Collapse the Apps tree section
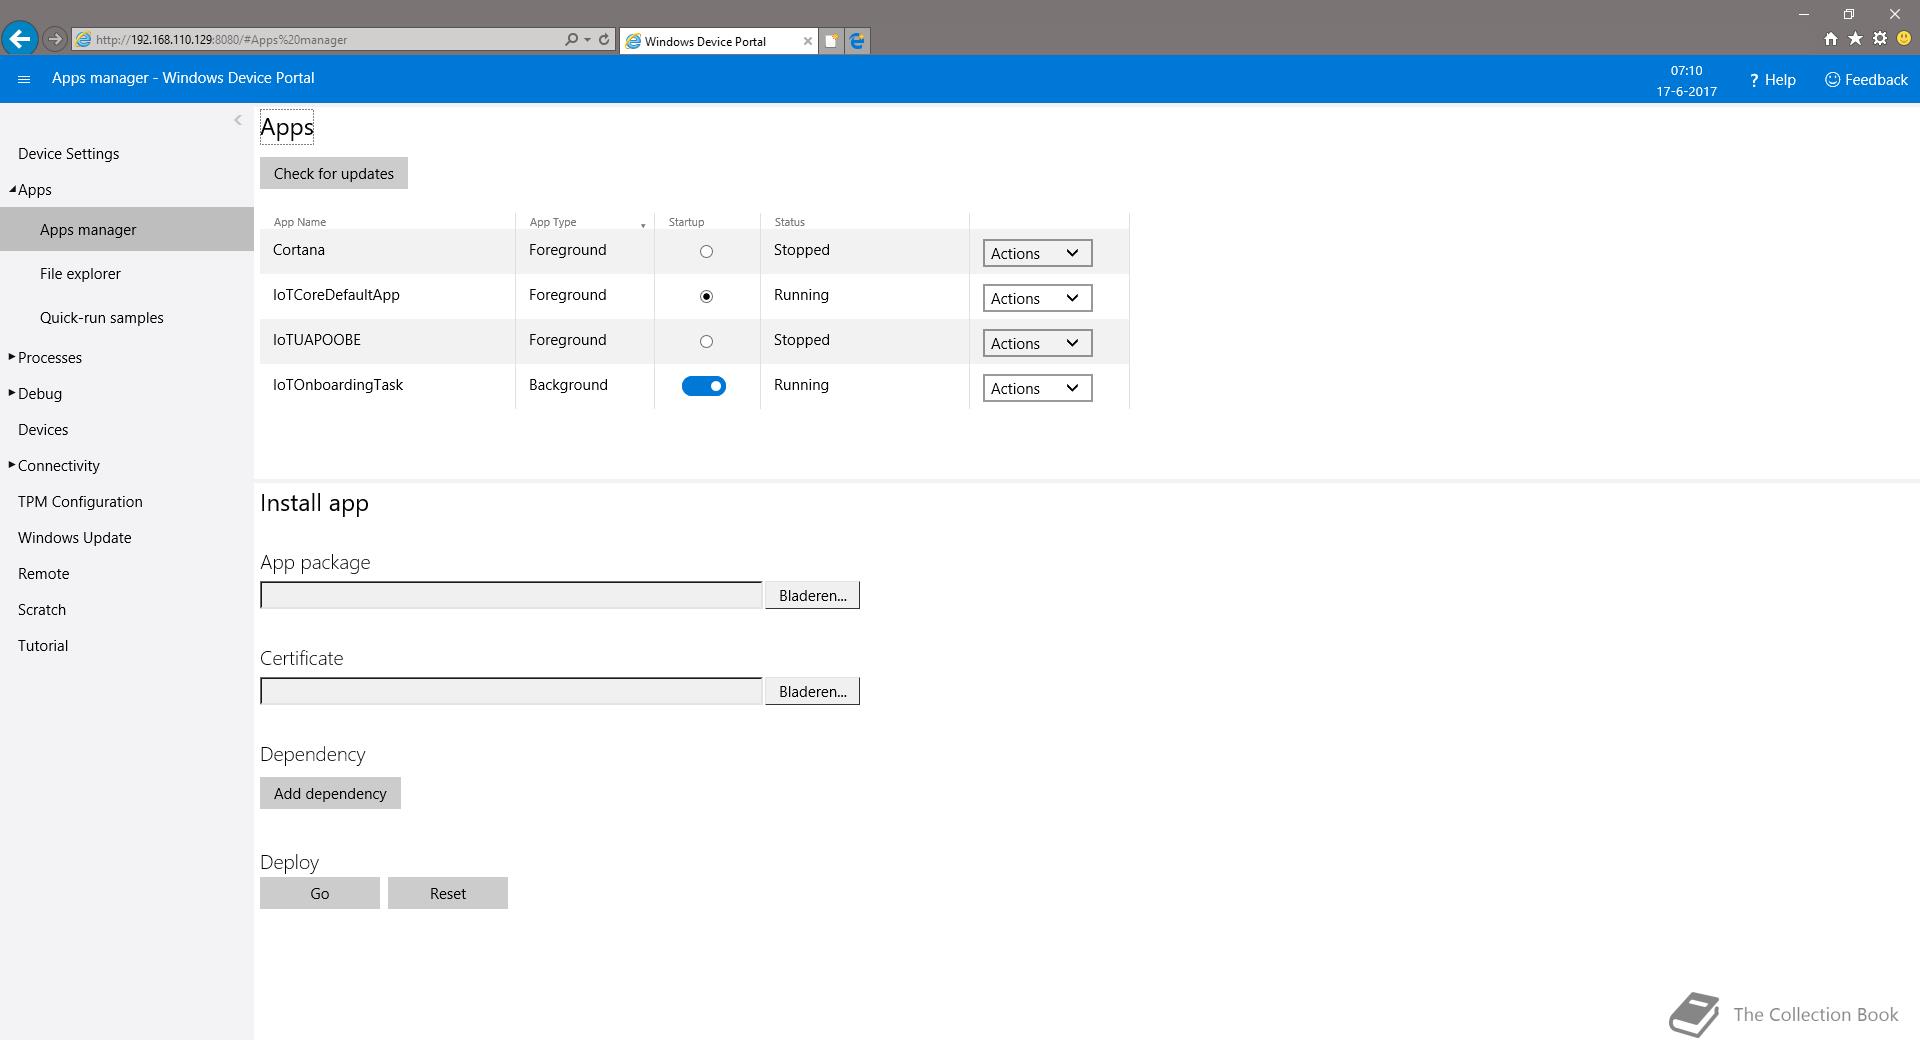The image size is (1920, 1040). (12, 189)
